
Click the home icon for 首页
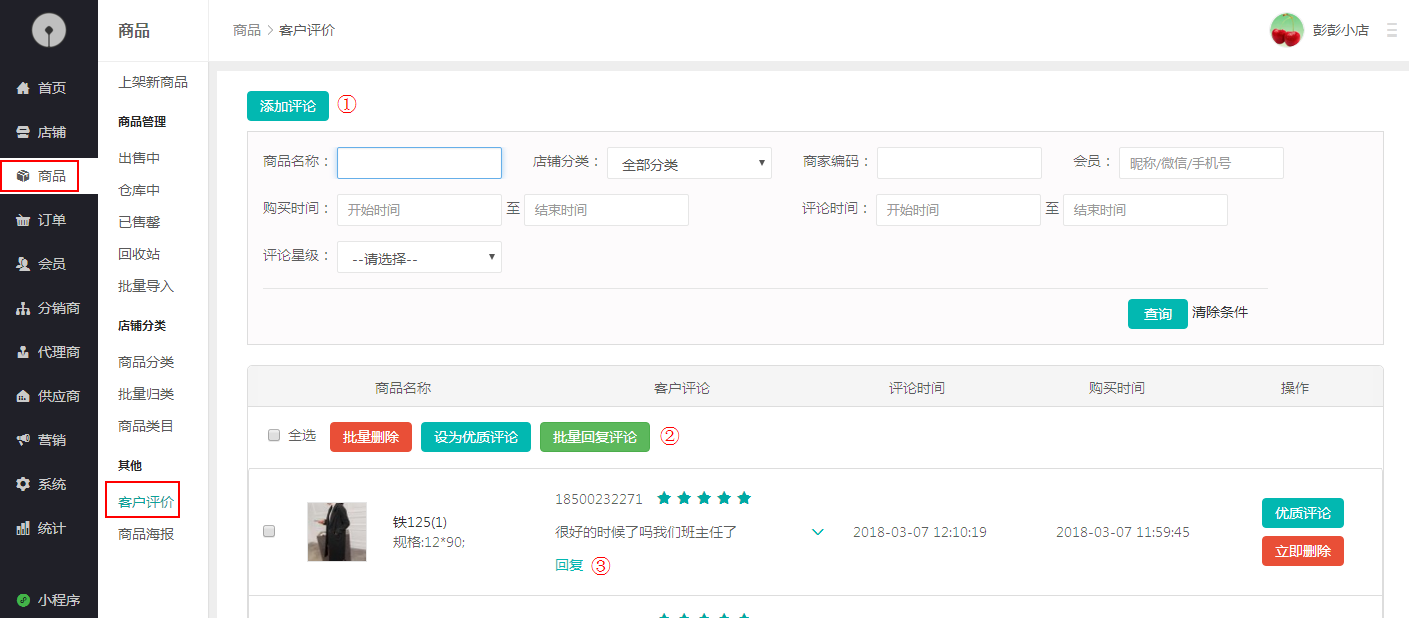coord(23,88)
